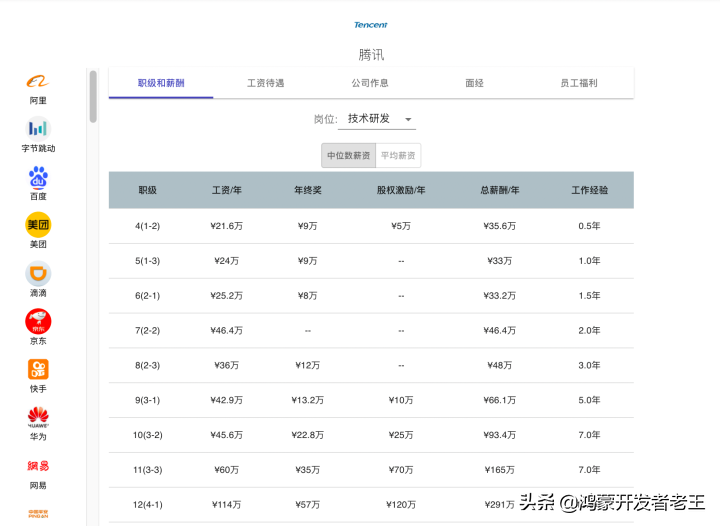Select the 5(1-3) level row cell

[147, 261]
